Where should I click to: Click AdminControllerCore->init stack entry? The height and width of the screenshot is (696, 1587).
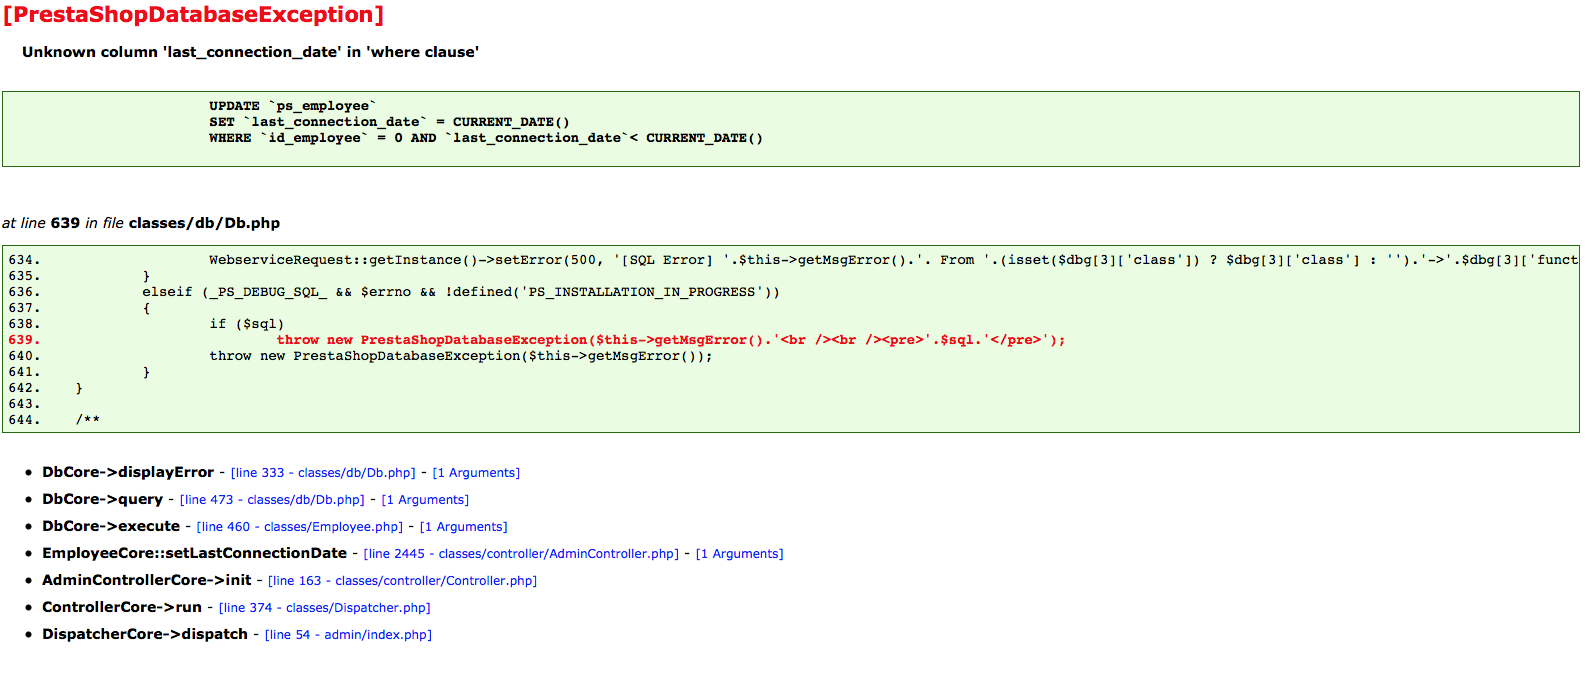pyautogui.click(x=147, y=580)
